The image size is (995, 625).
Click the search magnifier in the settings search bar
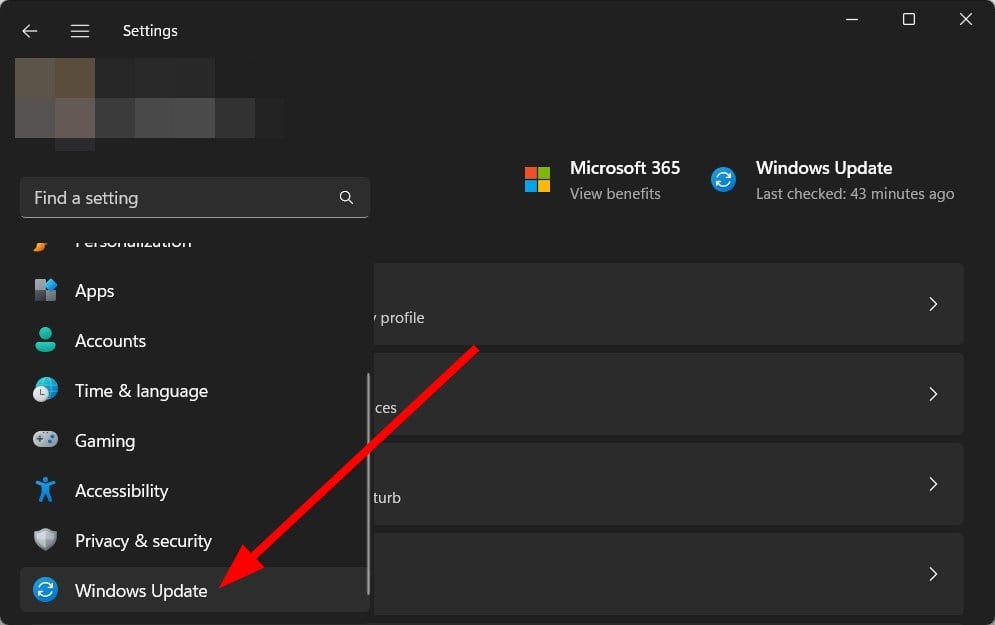(345, 197)
